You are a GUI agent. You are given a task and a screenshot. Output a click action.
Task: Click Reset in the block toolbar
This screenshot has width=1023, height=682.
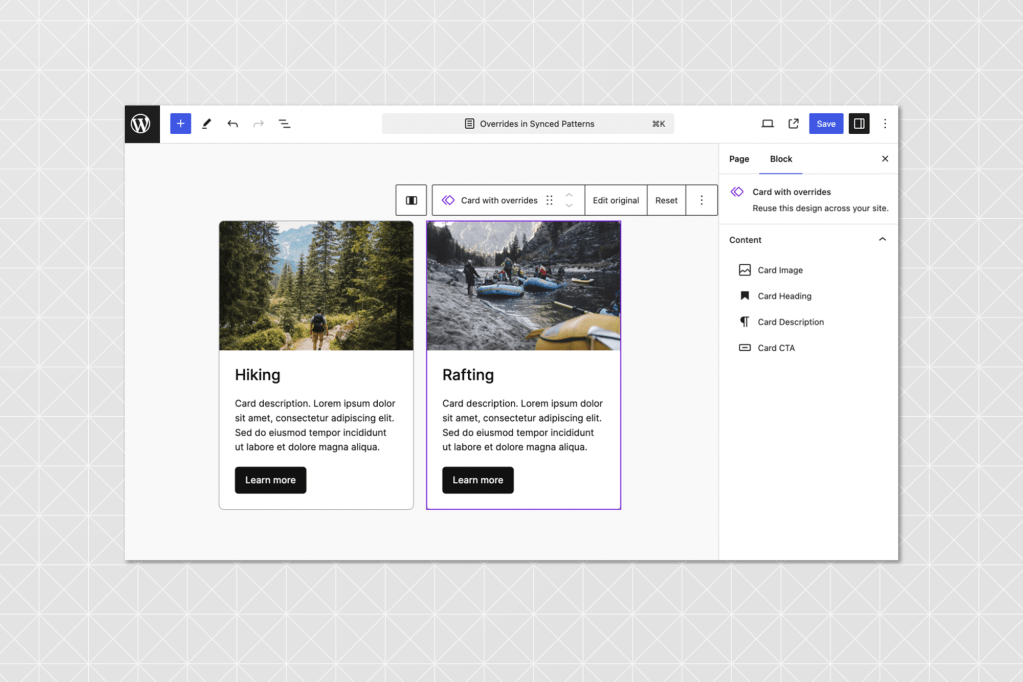pos(666,200)
